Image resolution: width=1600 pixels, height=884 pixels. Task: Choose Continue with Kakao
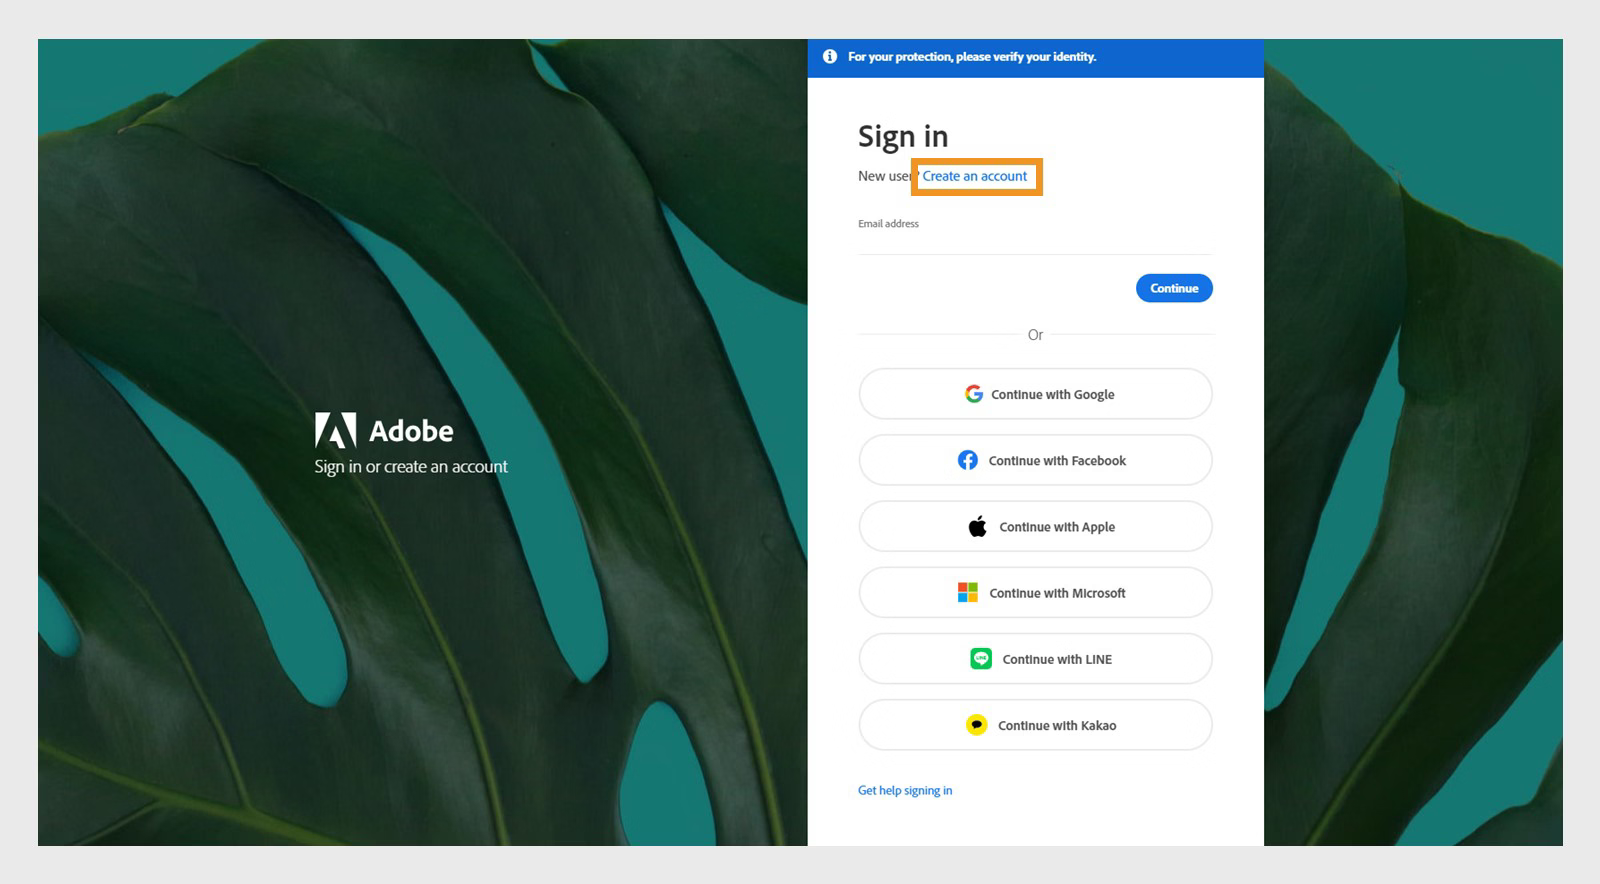1035,725
